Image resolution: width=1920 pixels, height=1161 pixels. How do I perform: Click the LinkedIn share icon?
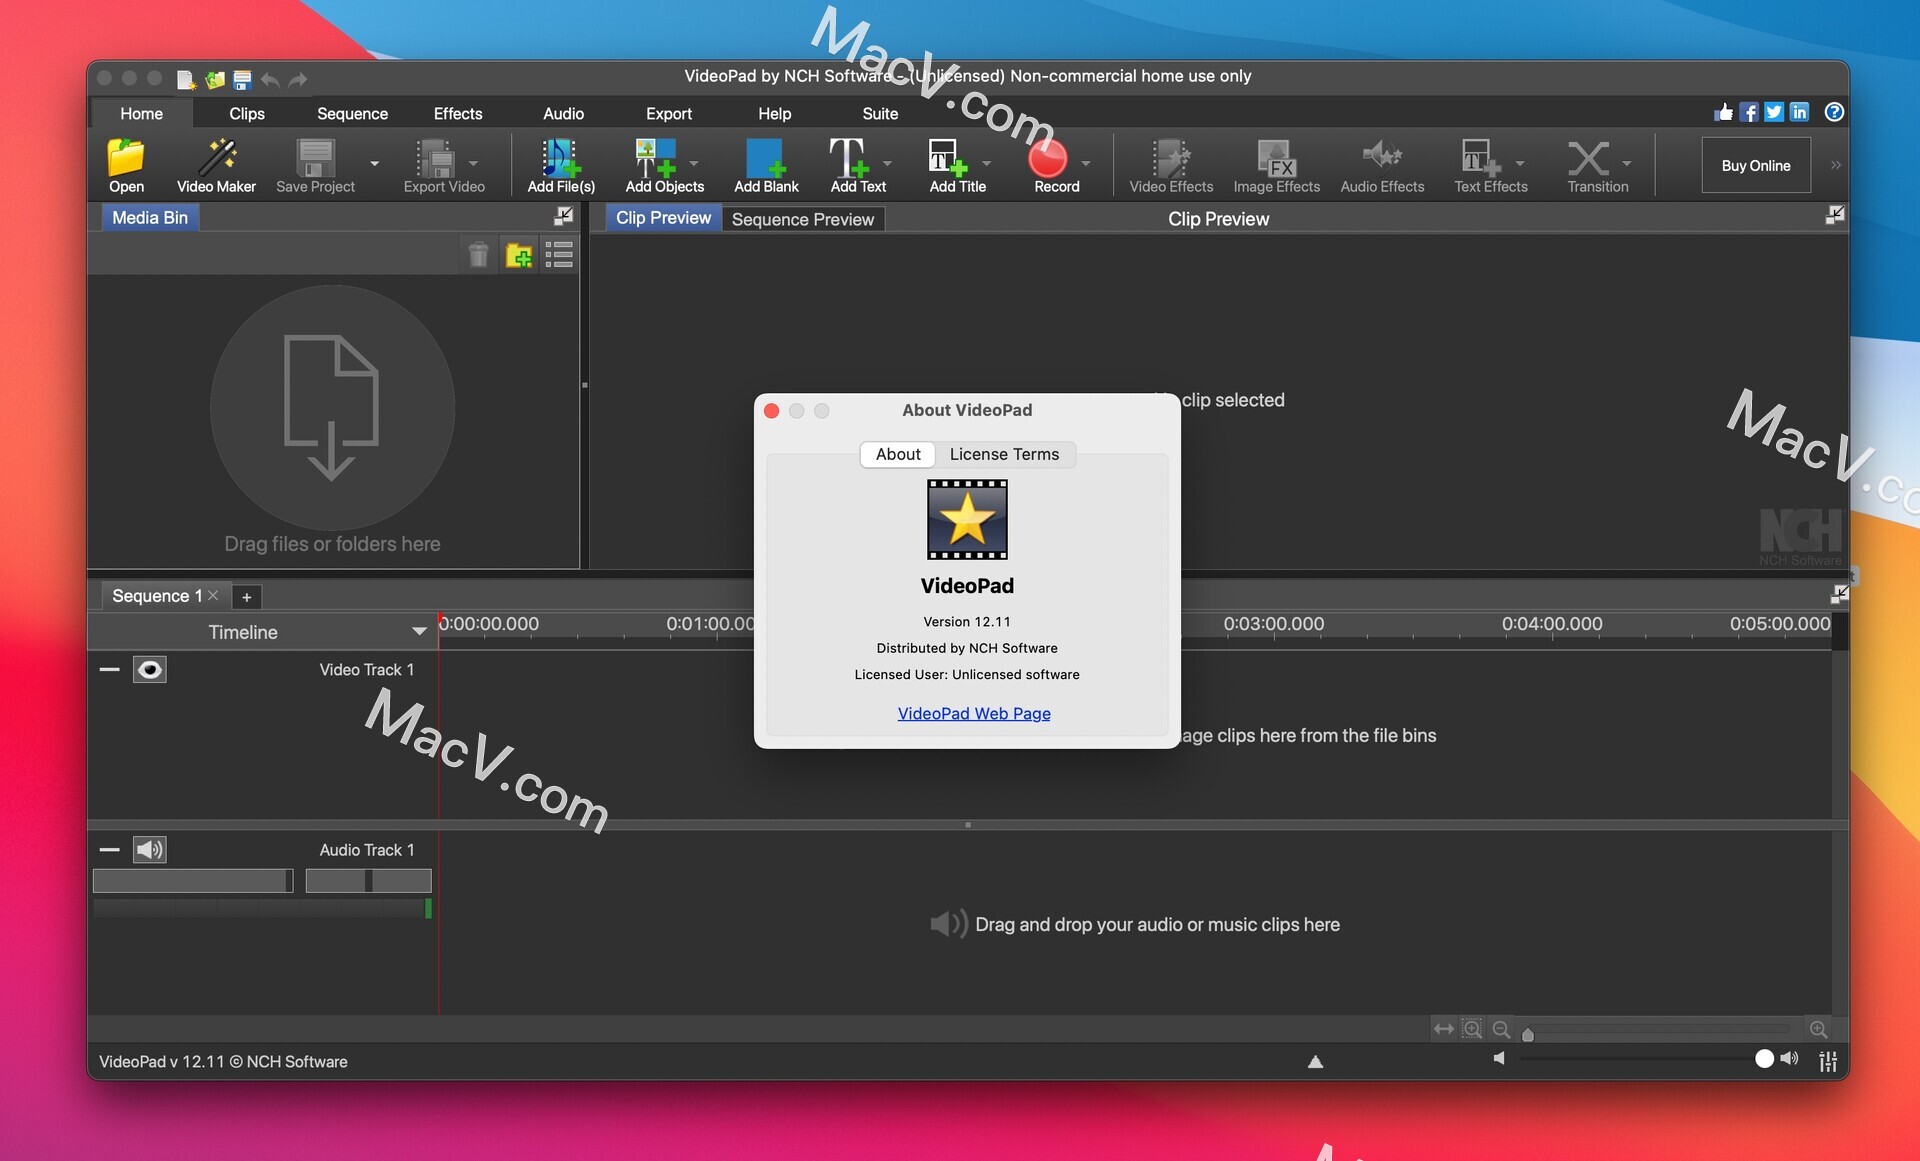coord(1799,112)
